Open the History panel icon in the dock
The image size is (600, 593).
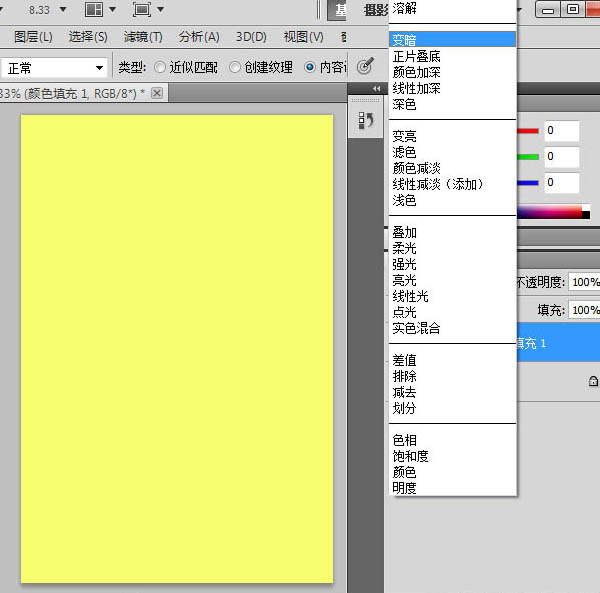point(365,121)
